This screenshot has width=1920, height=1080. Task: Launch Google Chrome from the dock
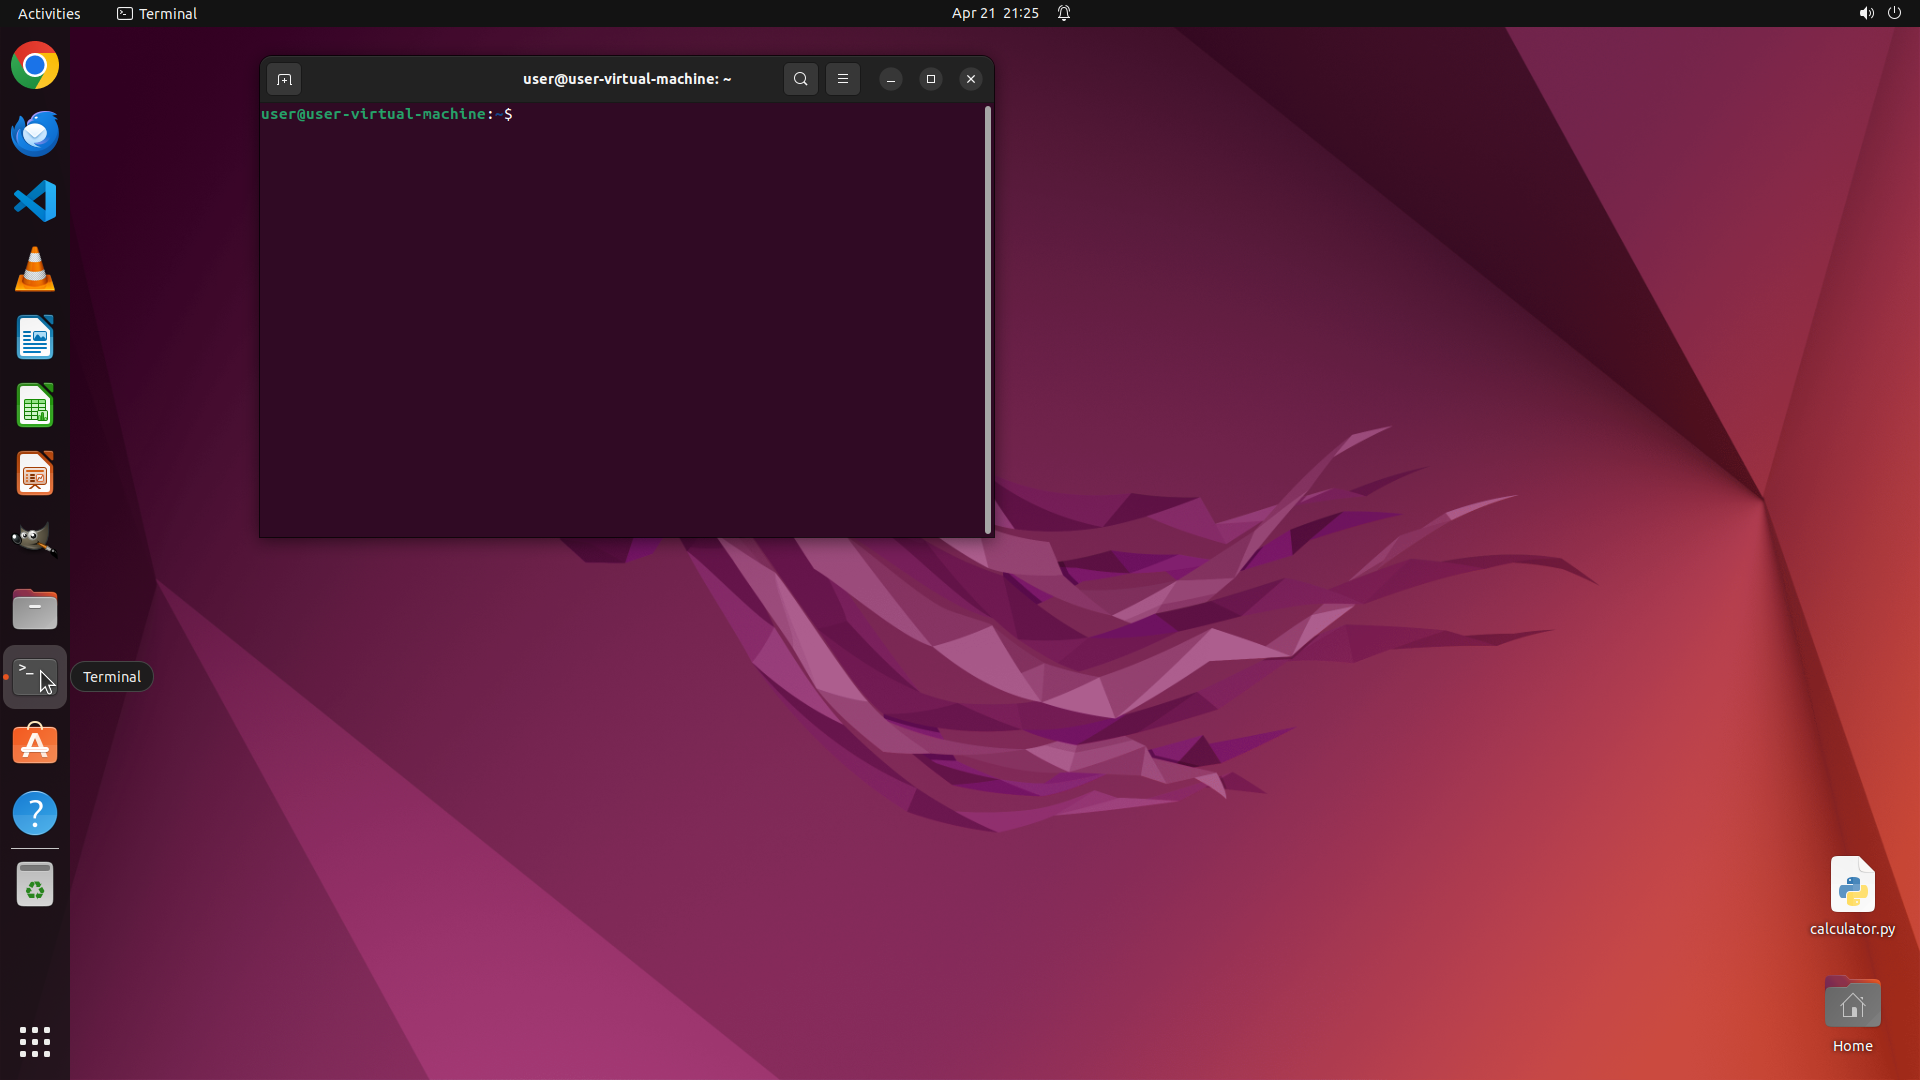35,66
